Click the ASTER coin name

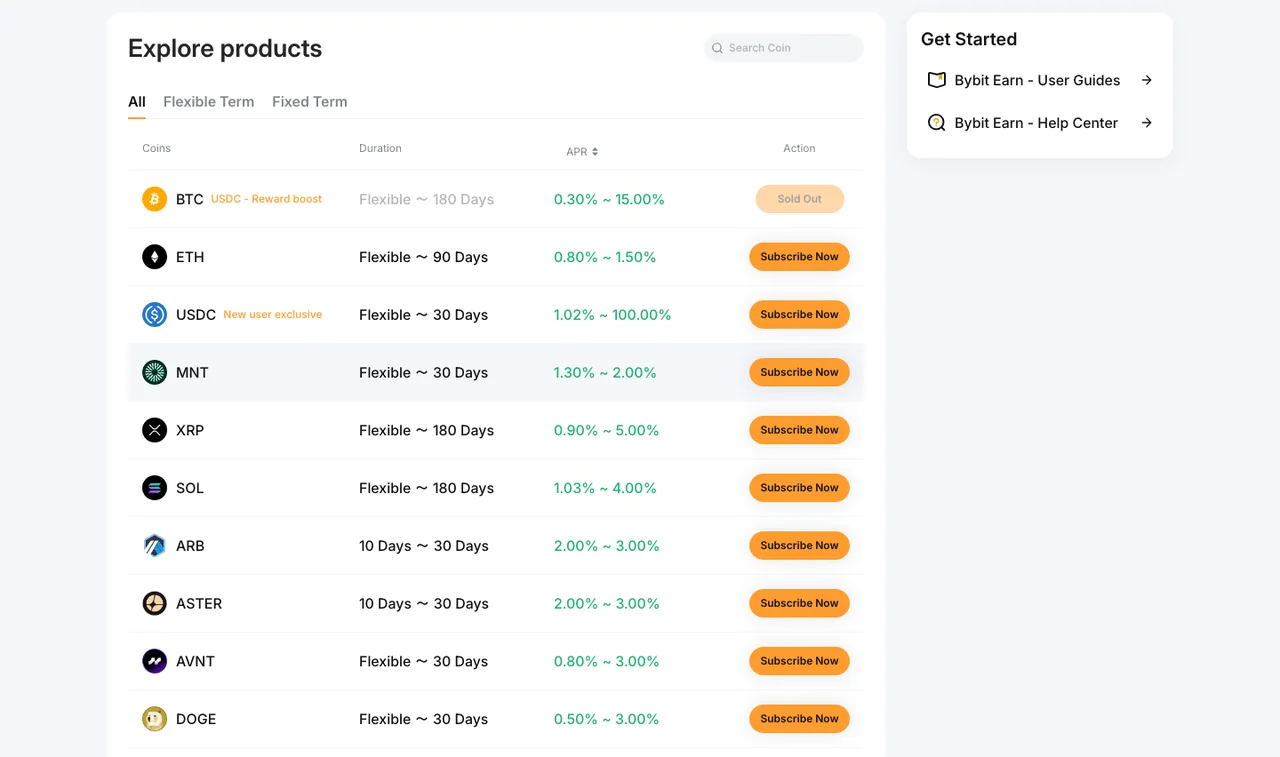pyautogui.click(x=199, y=604)
